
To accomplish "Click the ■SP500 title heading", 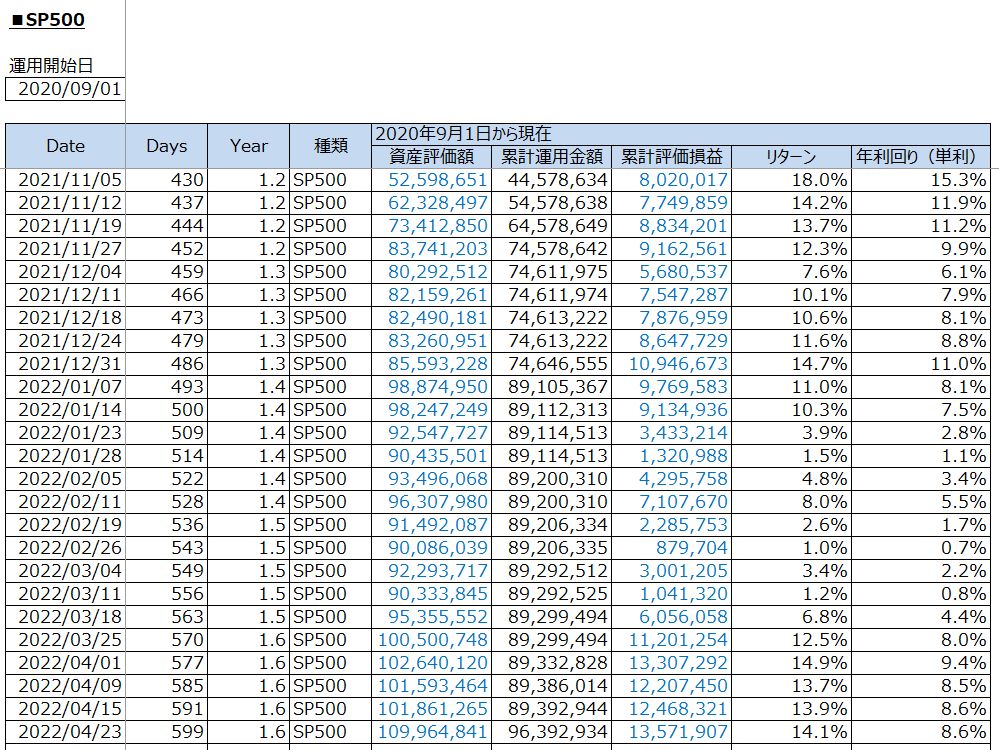I will pyautogui.click(x=47, y=20).
